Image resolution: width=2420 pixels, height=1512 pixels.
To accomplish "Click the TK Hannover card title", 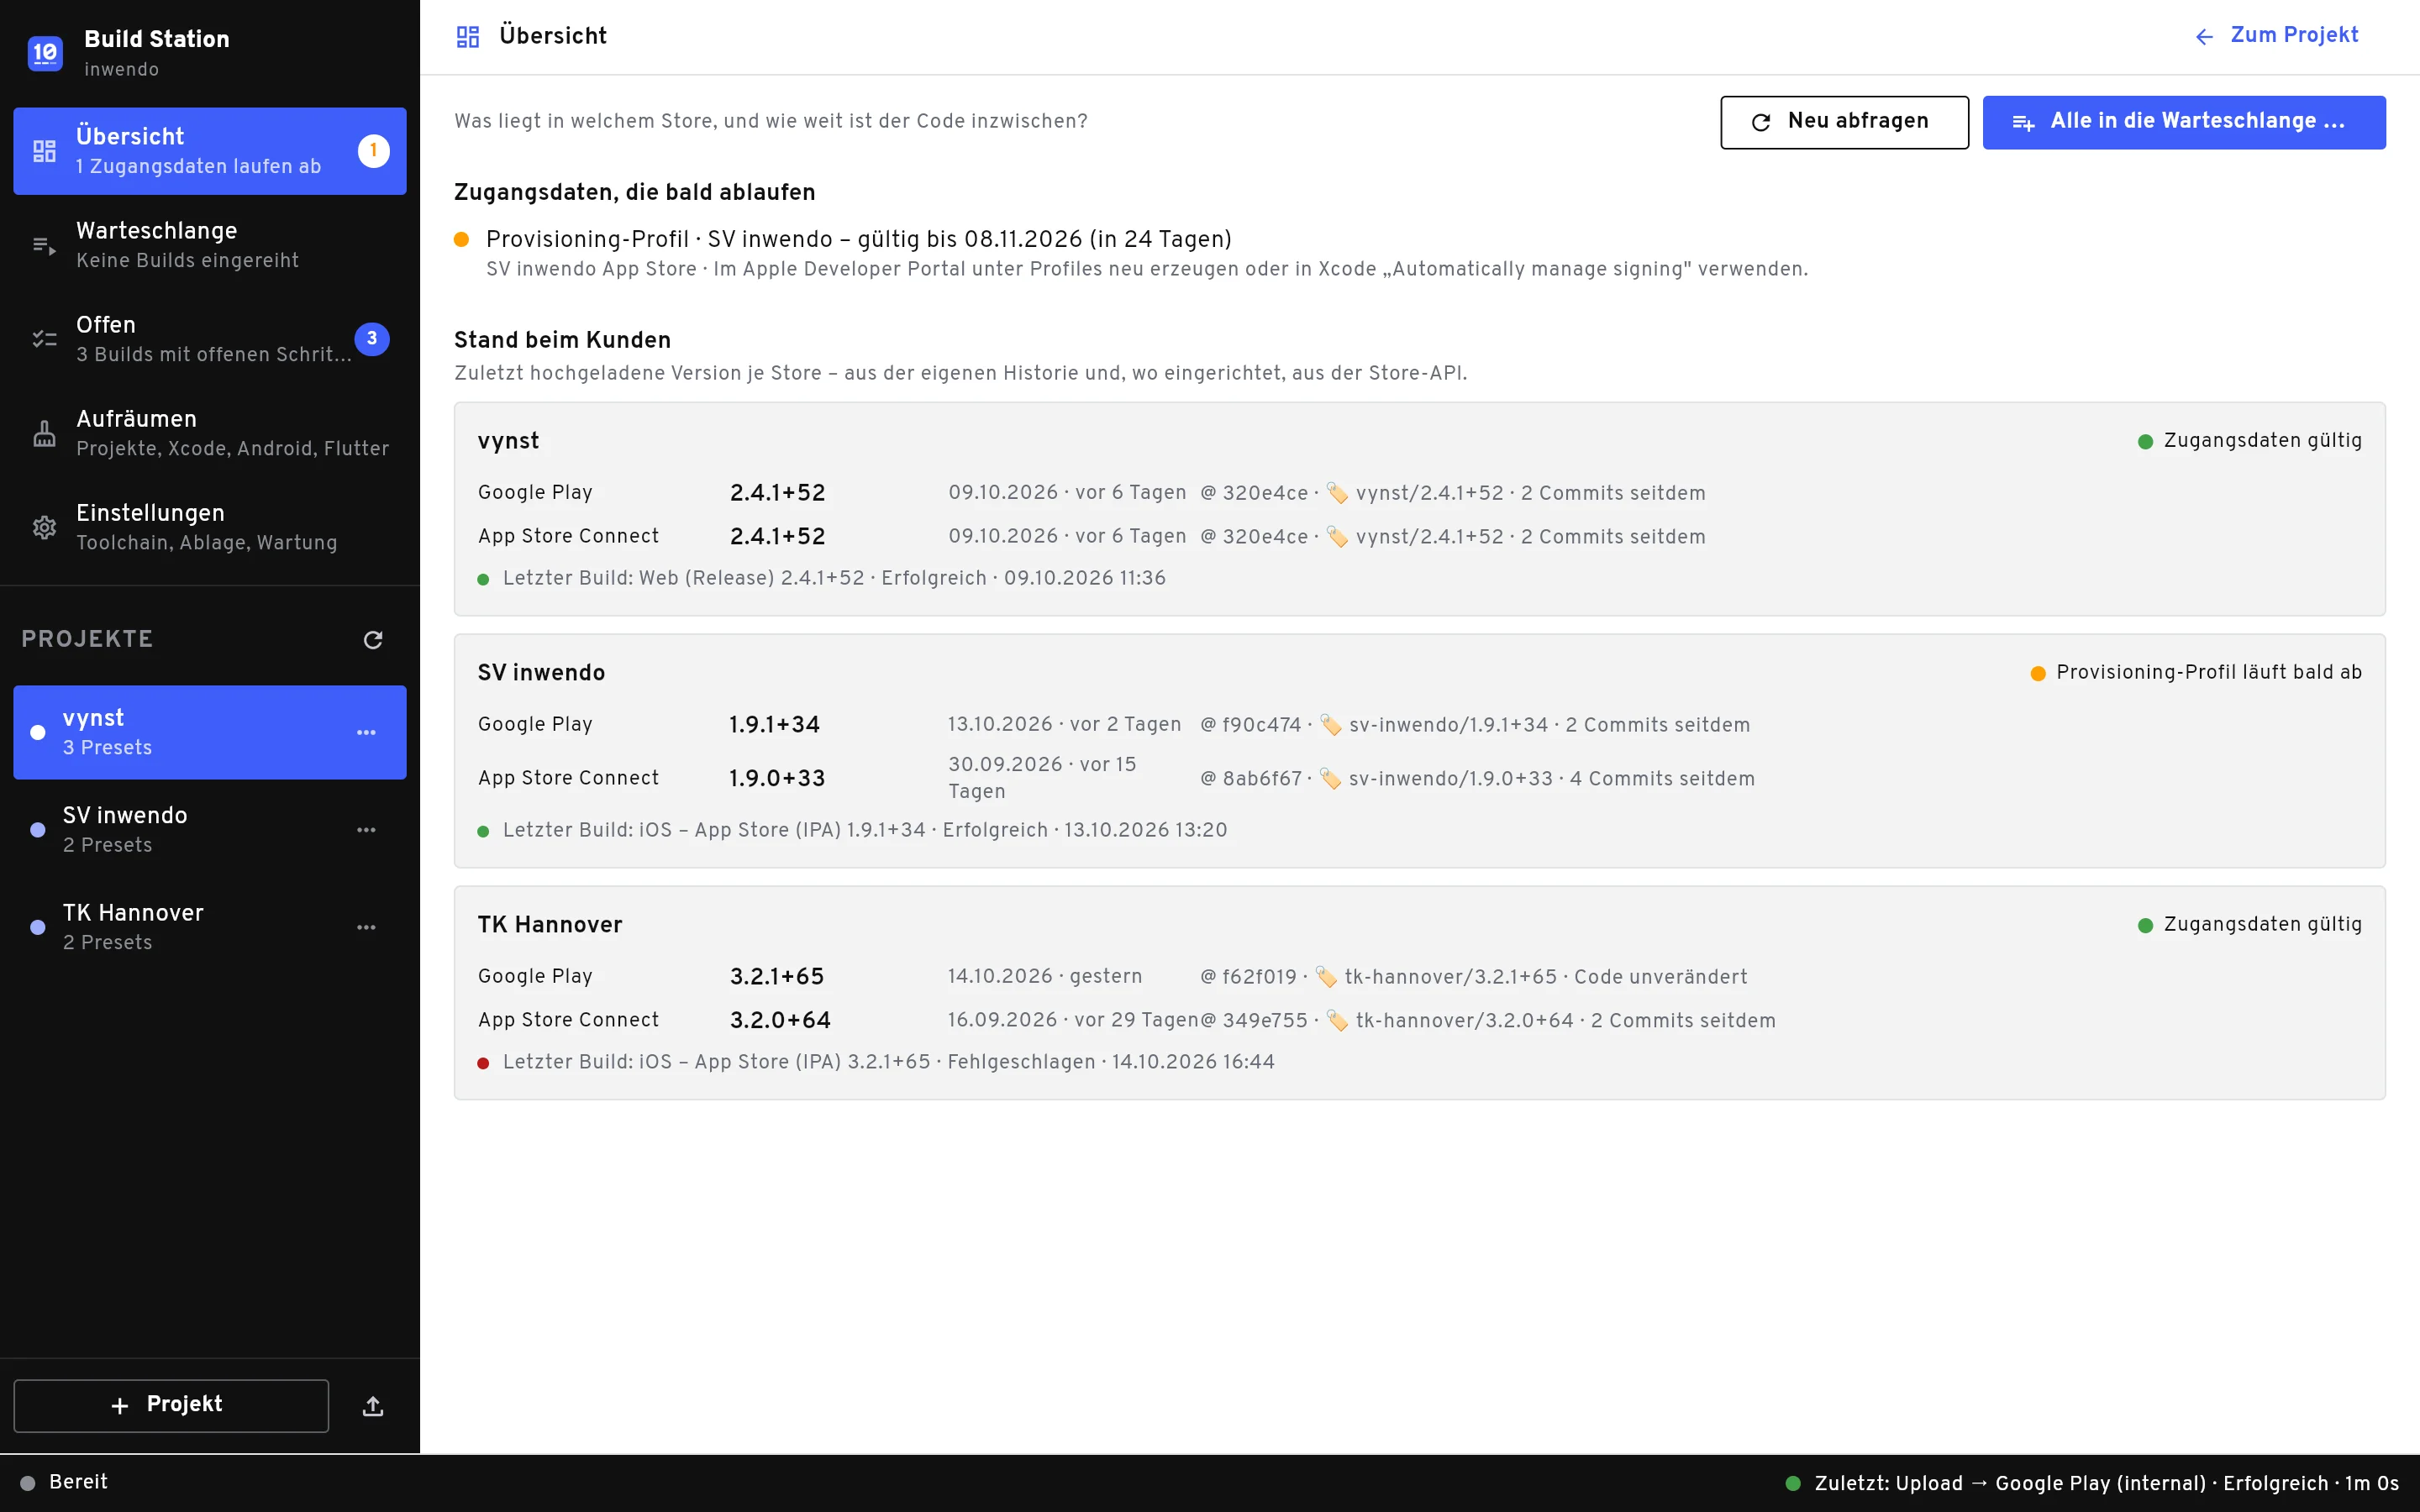I will [x=550, y=925].
